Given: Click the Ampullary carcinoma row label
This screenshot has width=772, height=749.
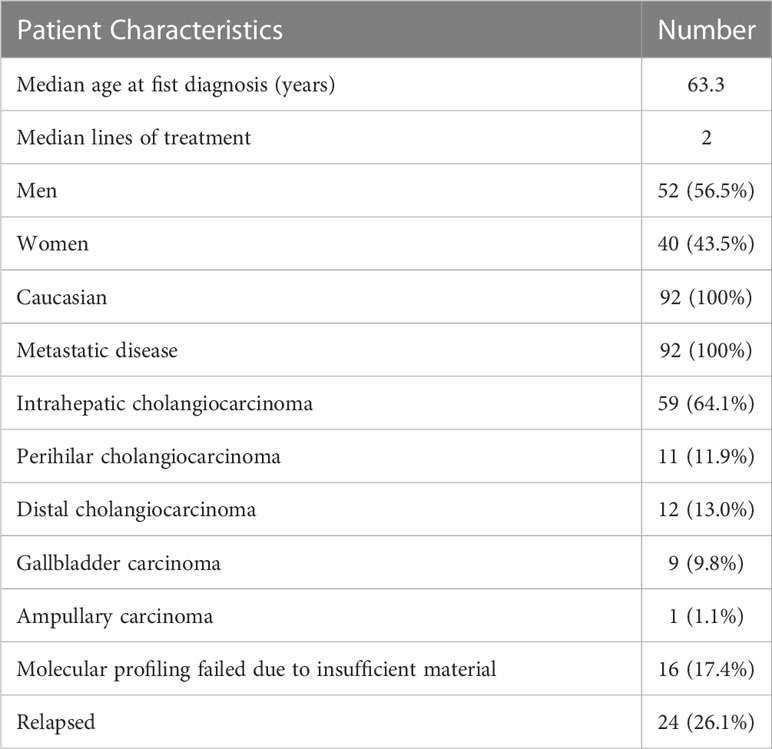Looking at the screenshot, I should point(115,617).
